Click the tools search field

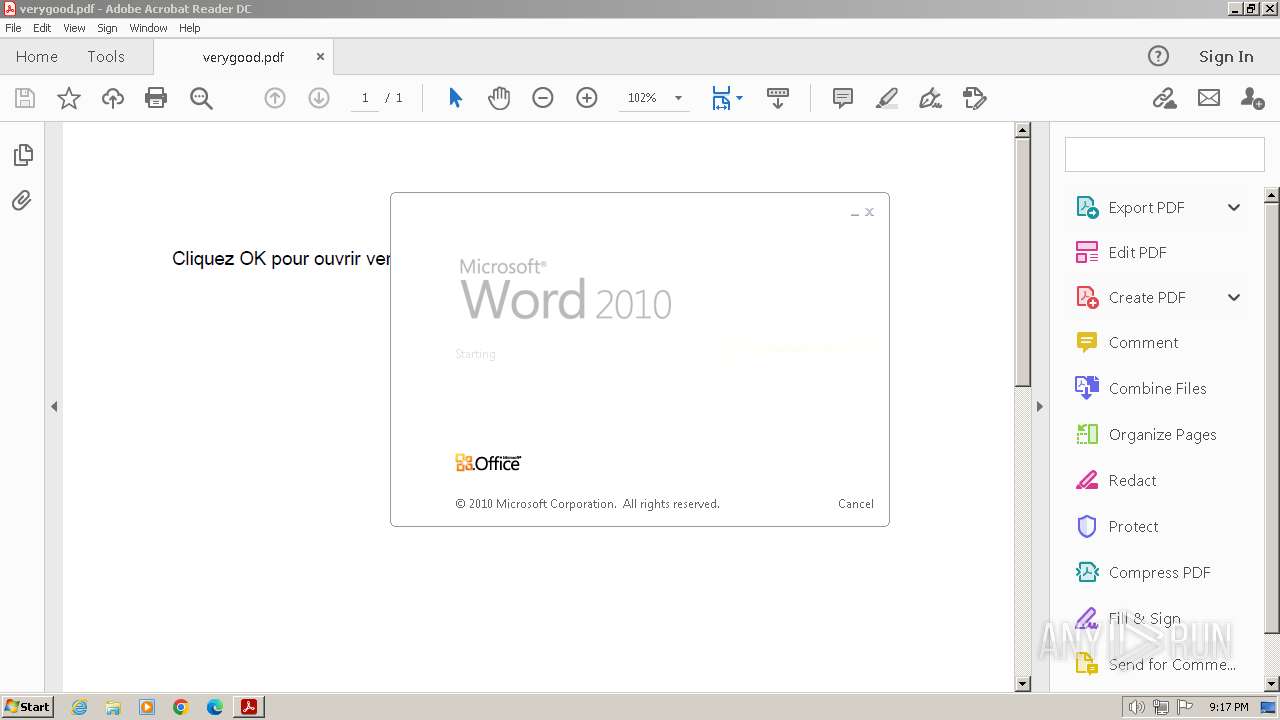tap(1165, 155)
